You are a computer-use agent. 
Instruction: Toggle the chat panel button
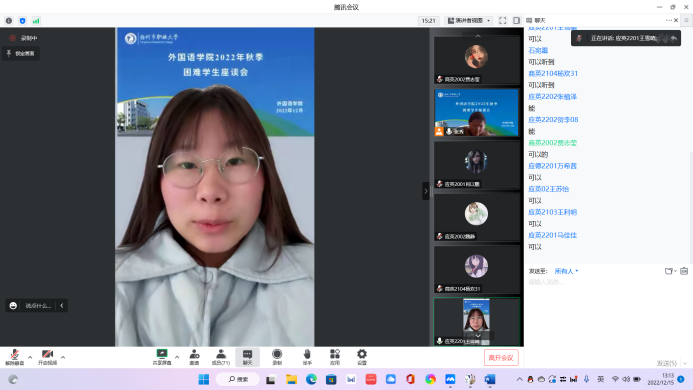click(248, 357)
